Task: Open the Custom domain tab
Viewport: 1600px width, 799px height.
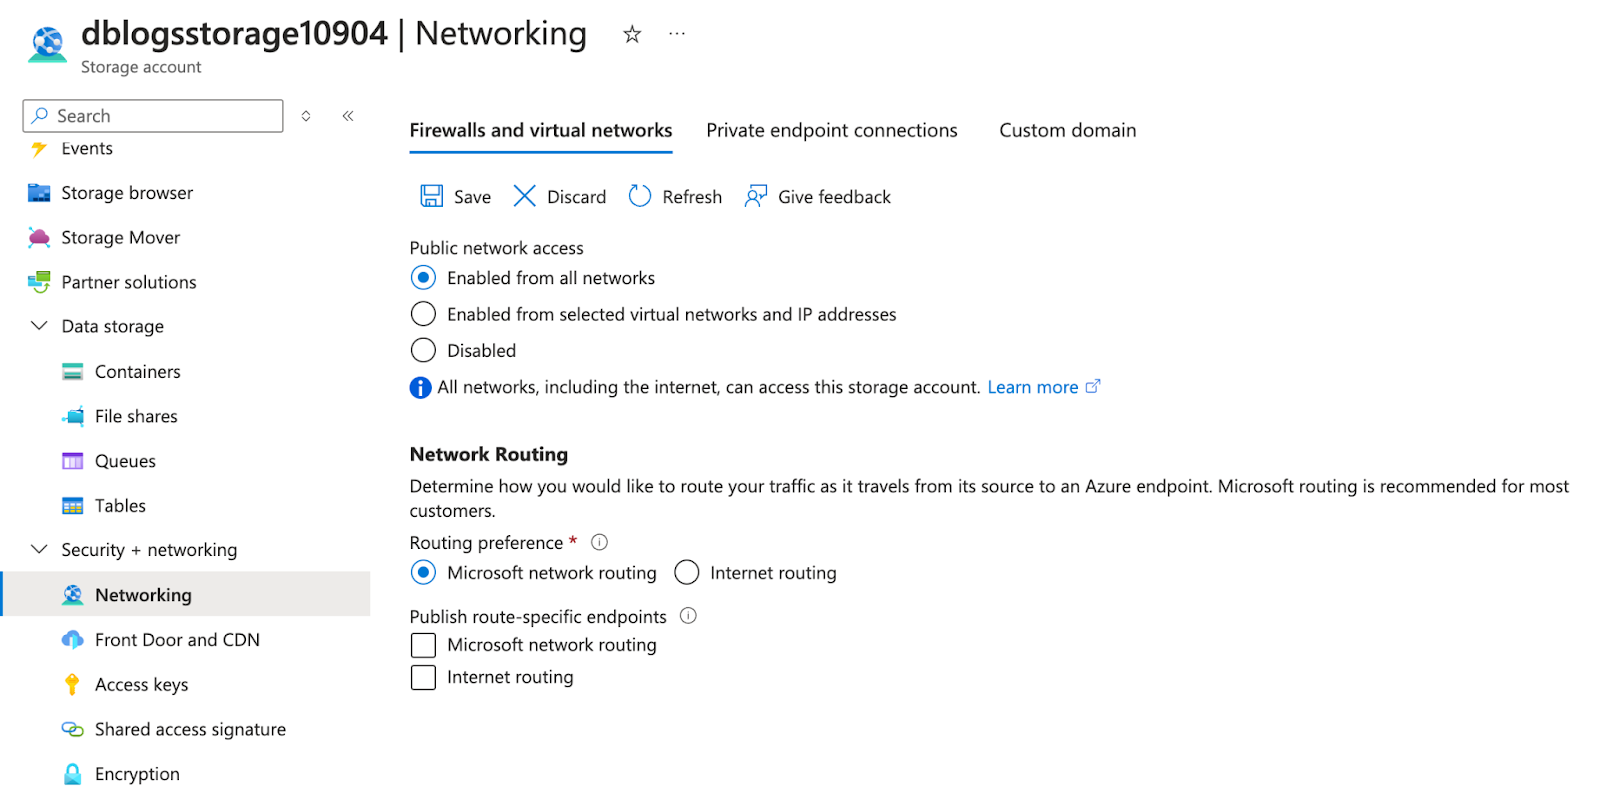Action: 1067,131
